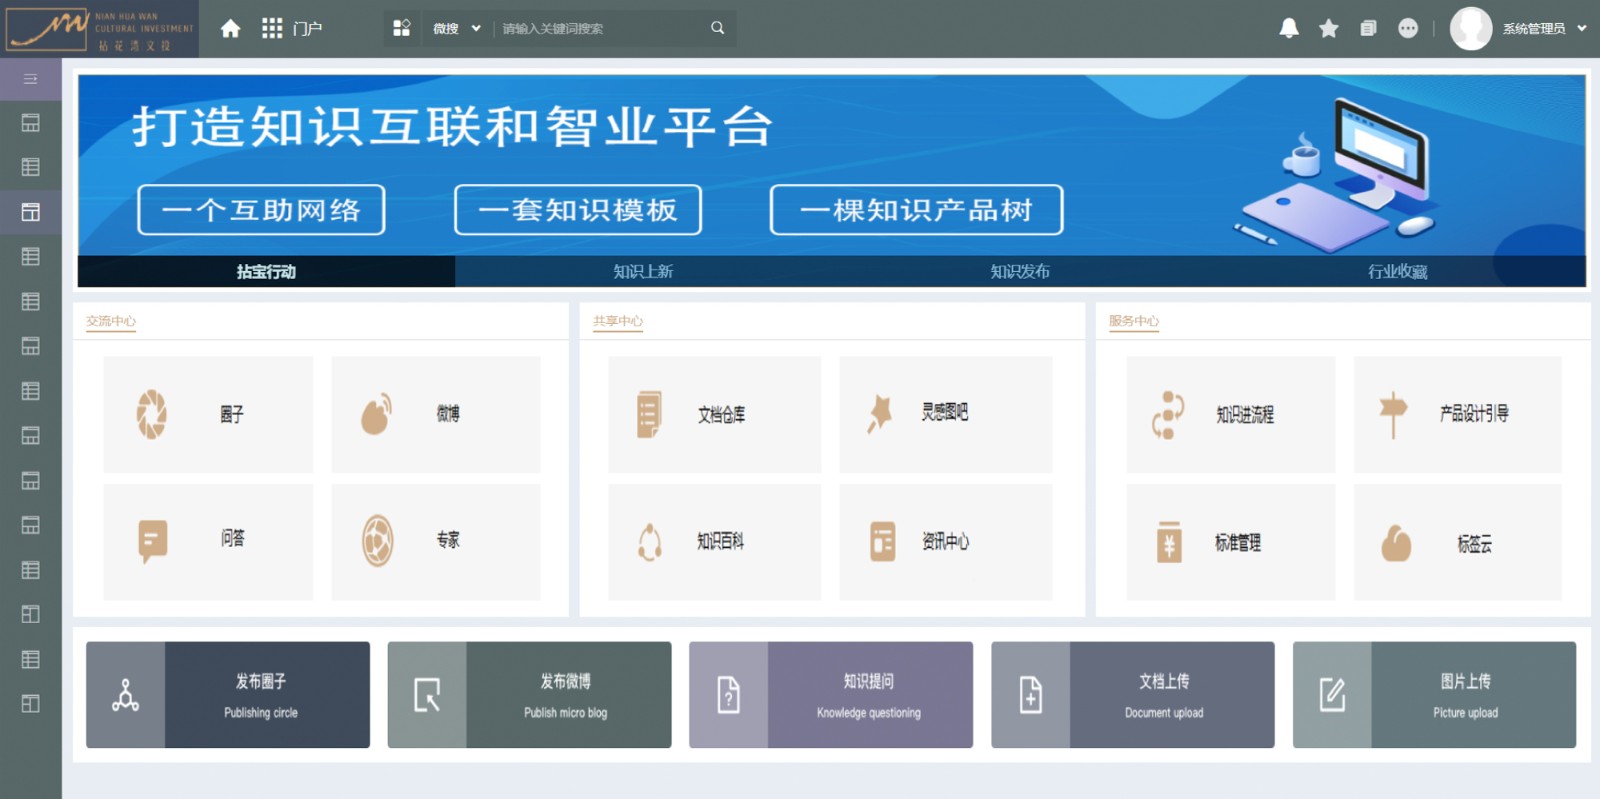Image resolution: width=1600 pixels, height=799 pixels.
Task: Open the 产品设计引导 tile
Action: tap(1458, 414)
